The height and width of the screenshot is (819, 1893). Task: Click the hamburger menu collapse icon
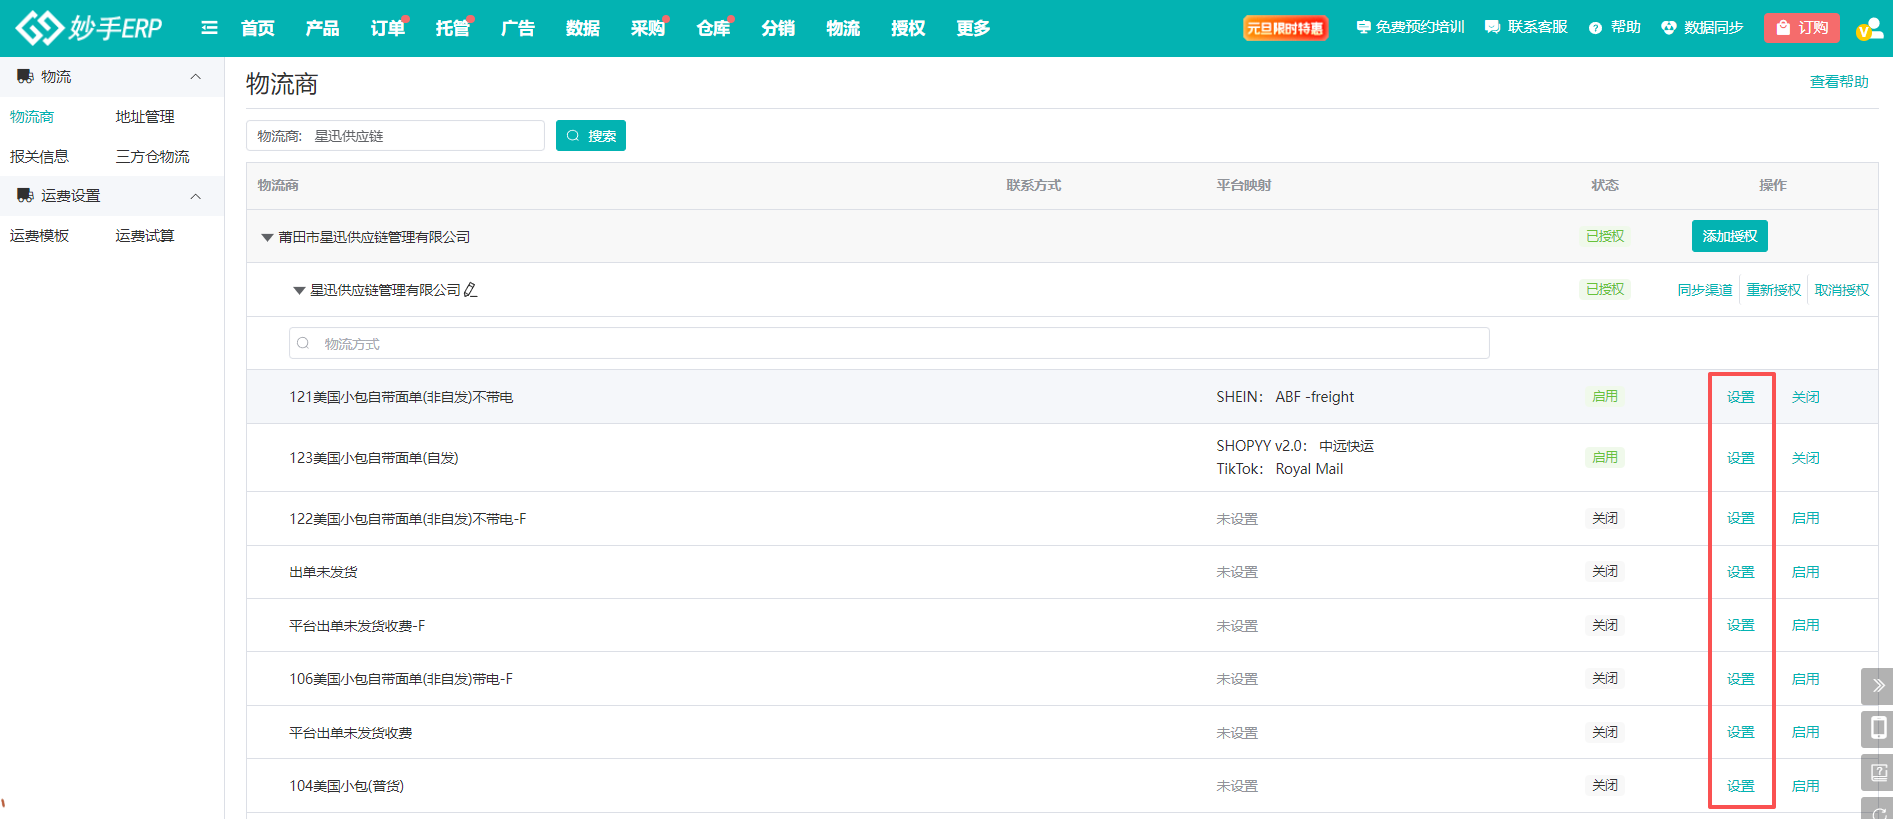coord(209,28)
